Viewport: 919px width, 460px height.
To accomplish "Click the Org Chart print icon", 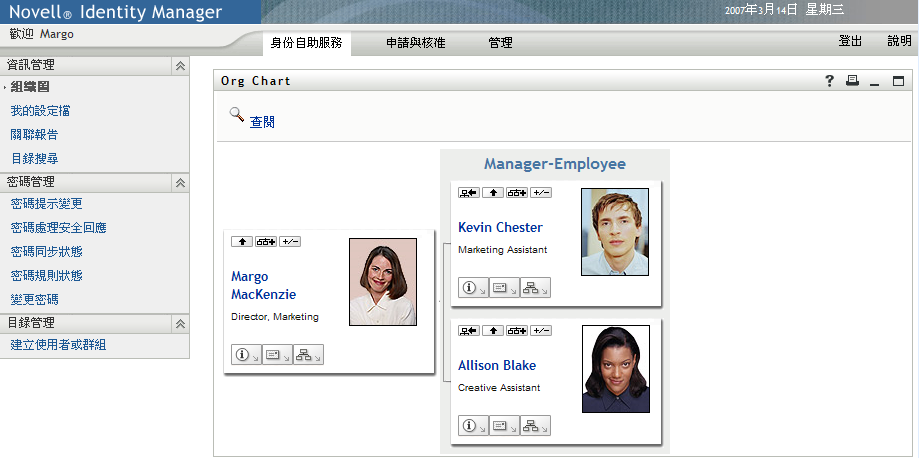I will pyautogui.click(x=852, y=81).
